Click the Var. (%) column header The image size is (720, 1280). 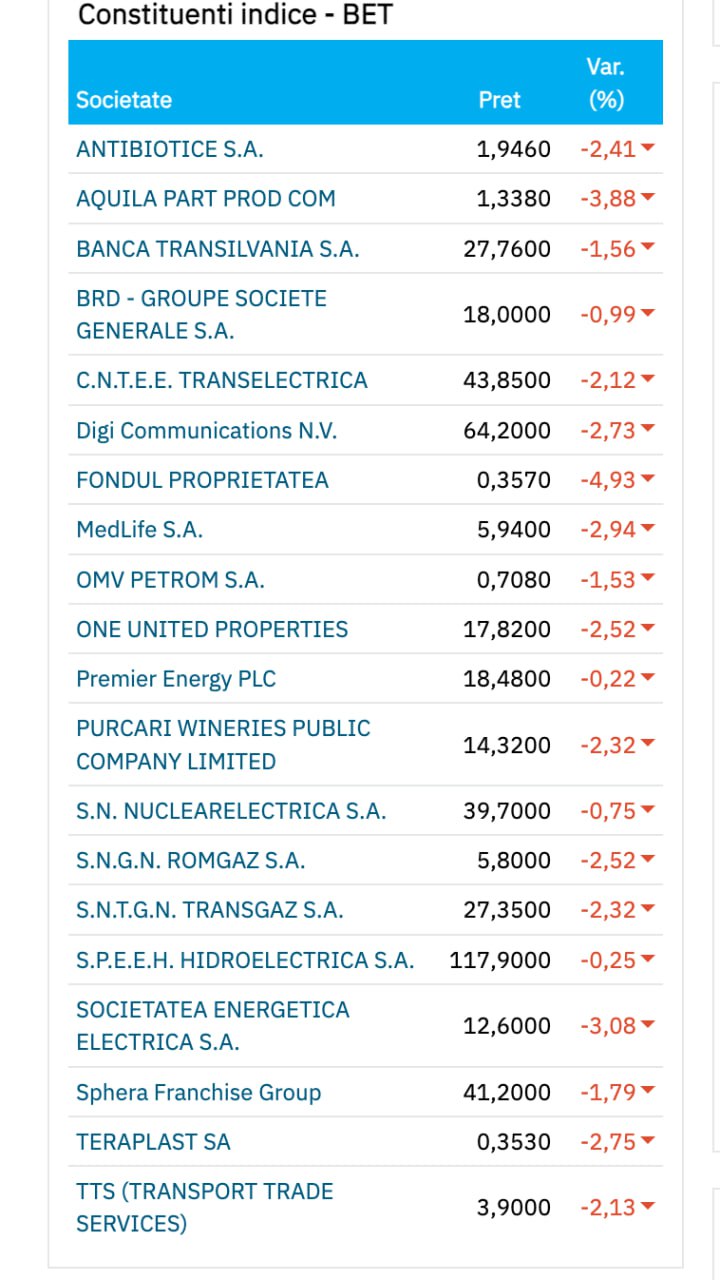[606, 83]
